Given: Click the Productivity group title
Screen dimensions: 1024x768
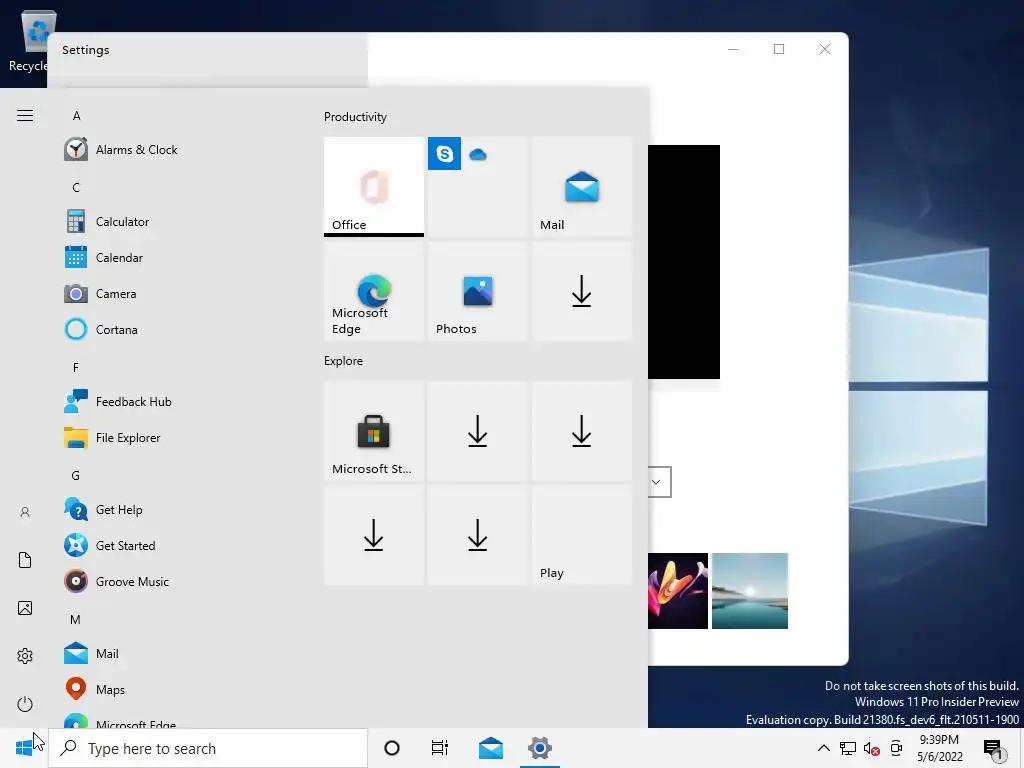Looking at the screenshot, I should click(x=355, y=117).
